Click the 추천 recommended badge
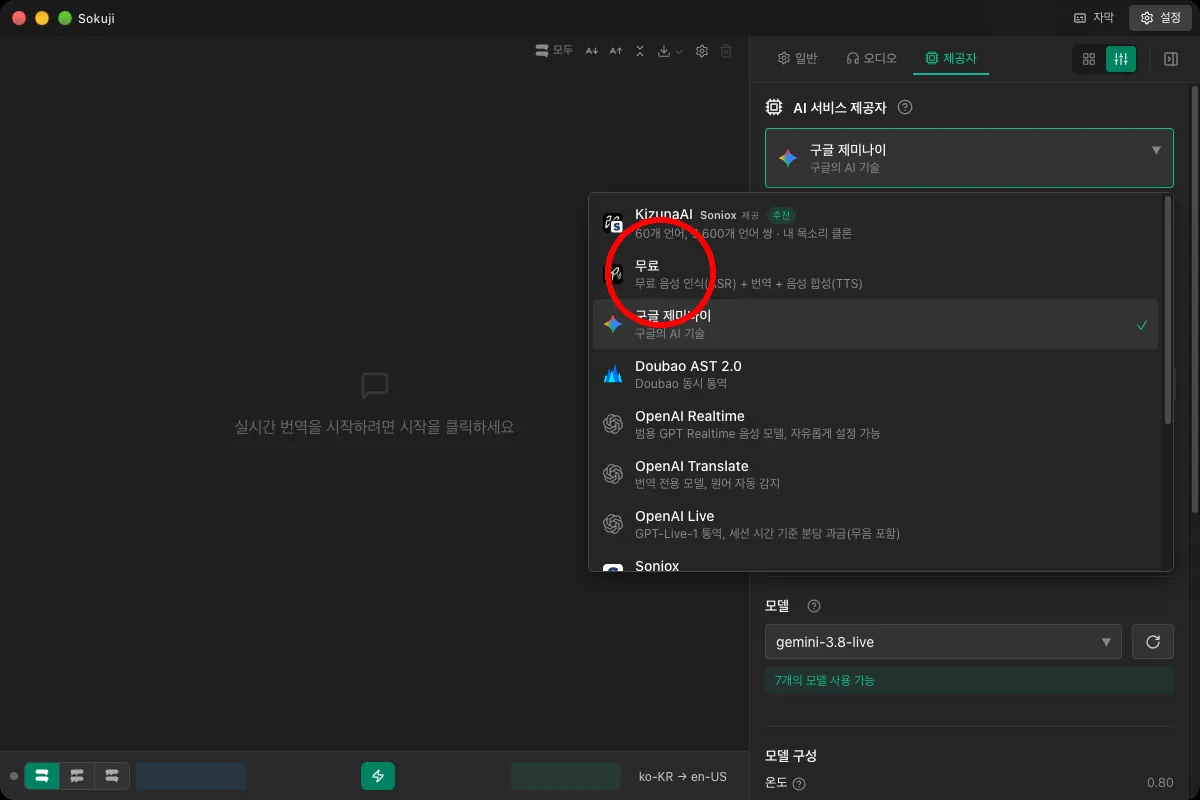 point(783,215)
